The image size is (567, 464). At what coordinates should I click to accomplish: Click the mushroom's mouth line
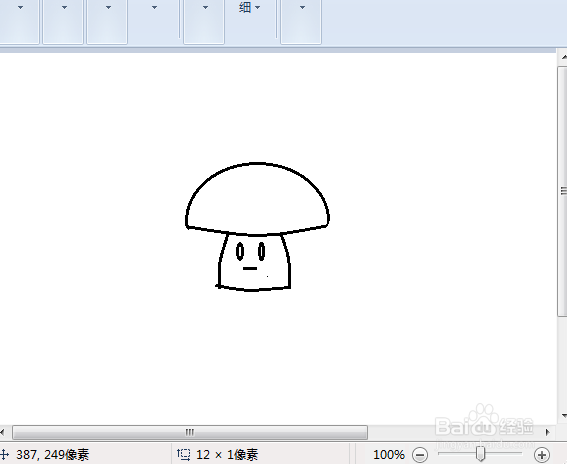pyautogui.click(x=250, y=268)
